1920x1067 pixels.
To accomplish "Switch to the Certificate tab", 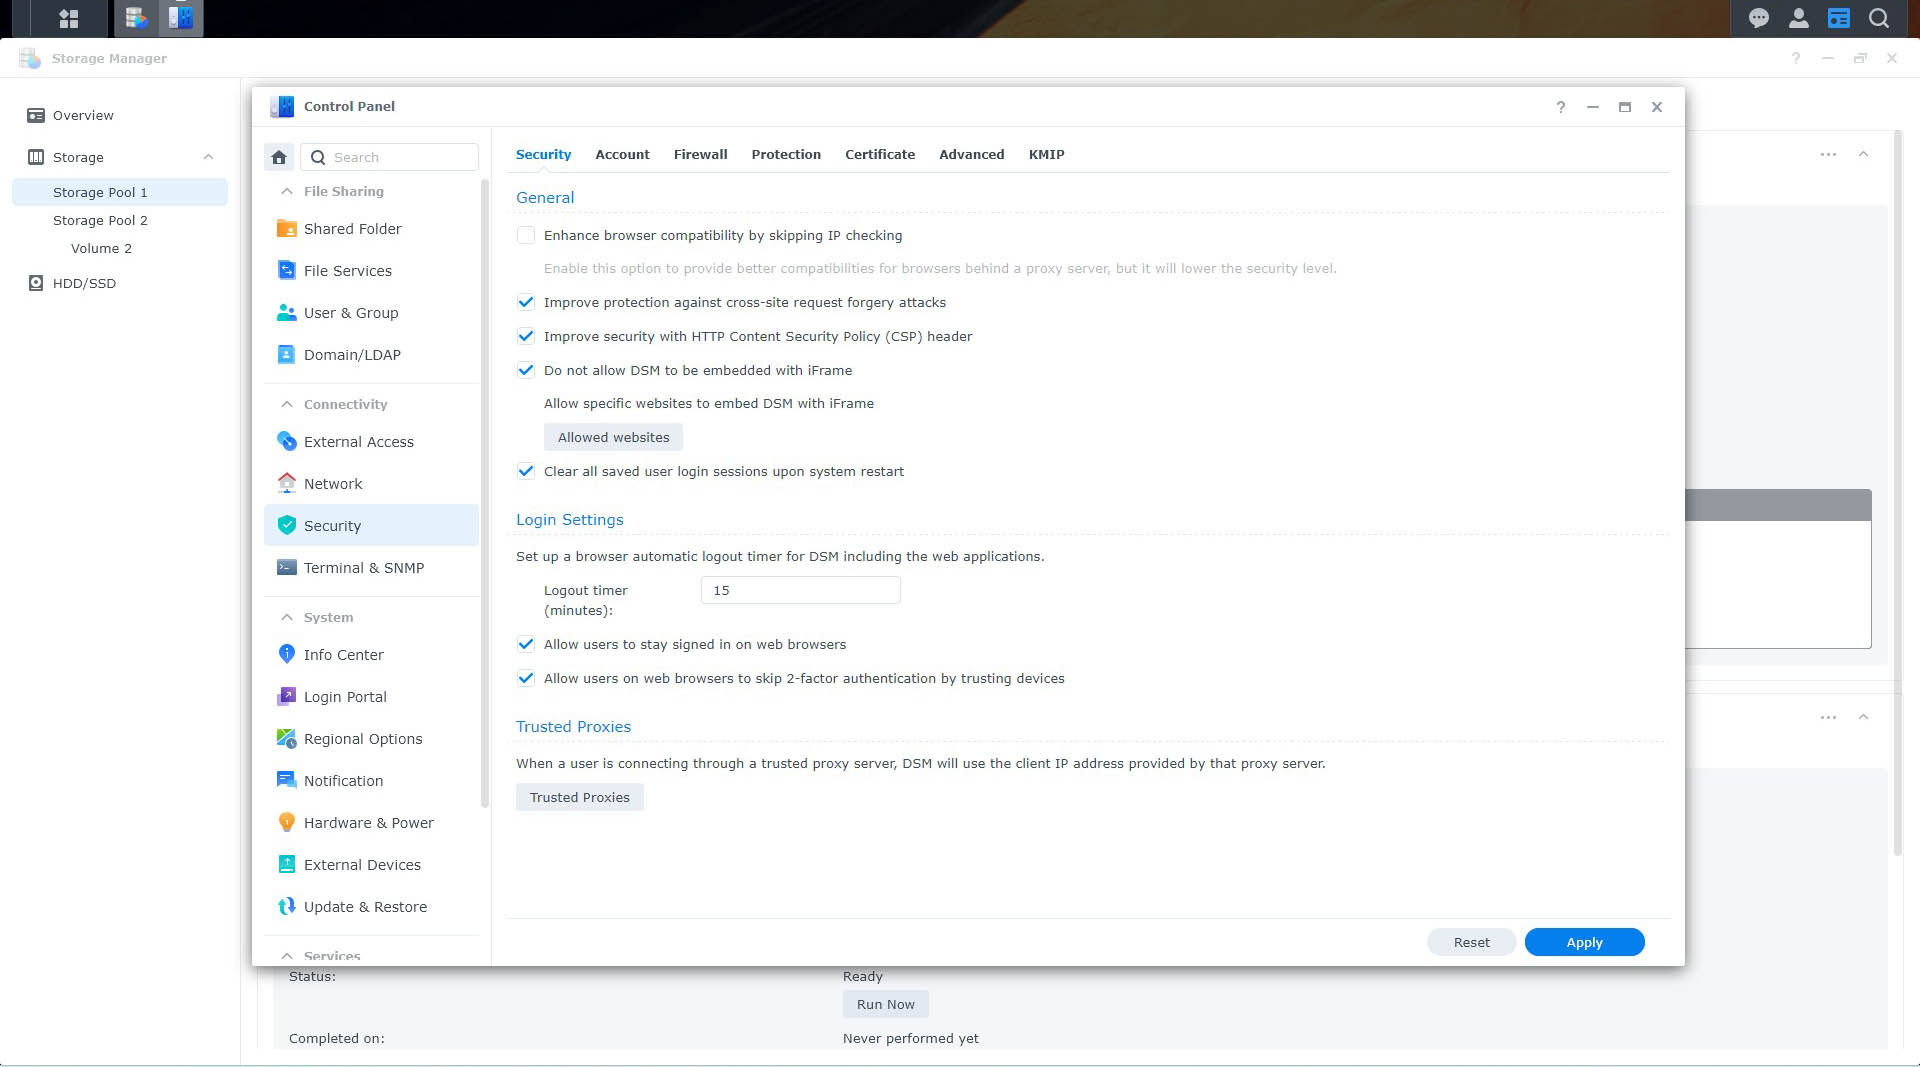I will pyautogui.click(x=880, y=154).
